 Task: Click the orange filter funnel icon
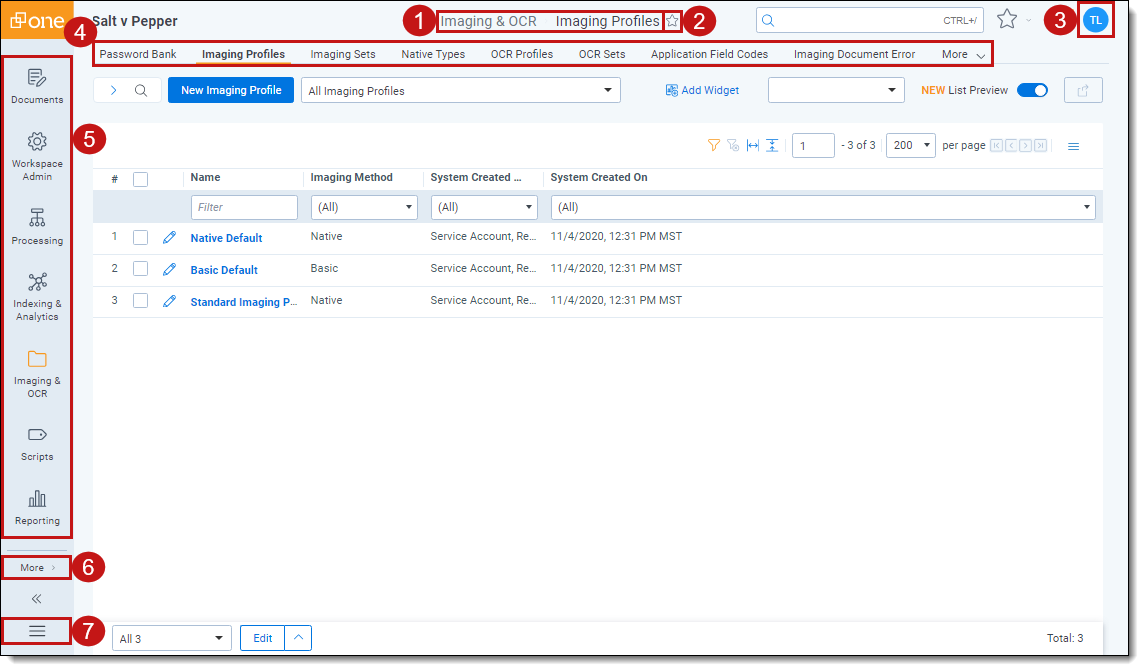713,145
